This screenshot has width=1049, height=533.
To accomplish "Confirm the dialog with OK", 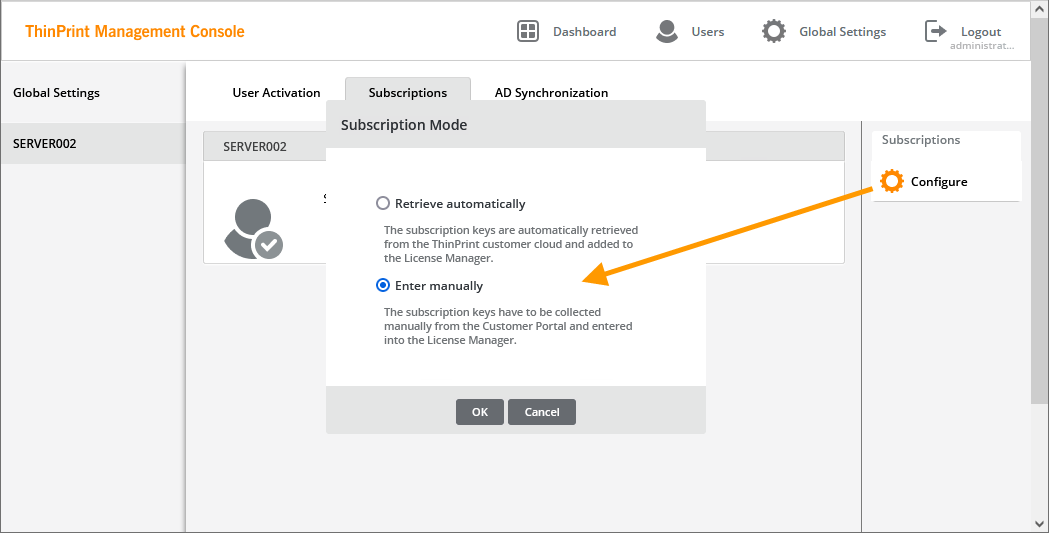I will point(480,412).
